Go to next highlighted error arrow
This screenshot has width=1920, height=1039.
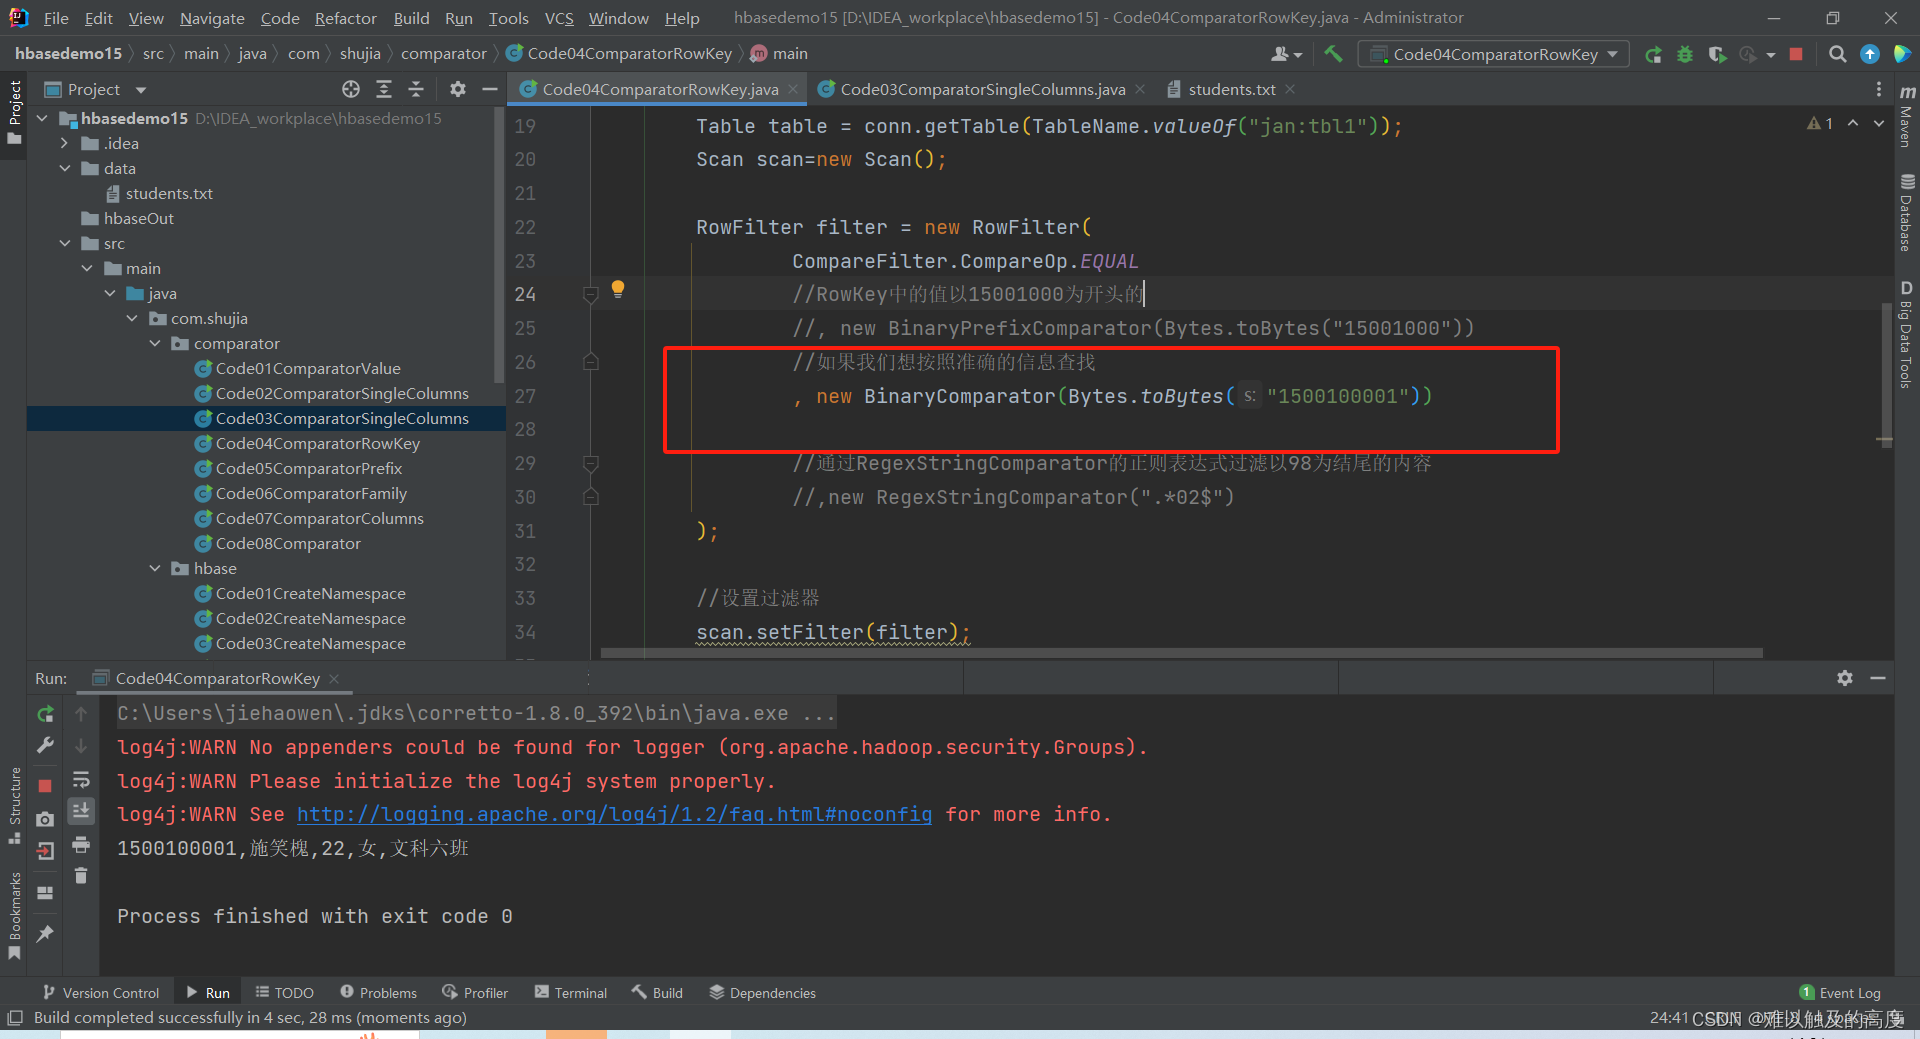[x=1879, y=123]
